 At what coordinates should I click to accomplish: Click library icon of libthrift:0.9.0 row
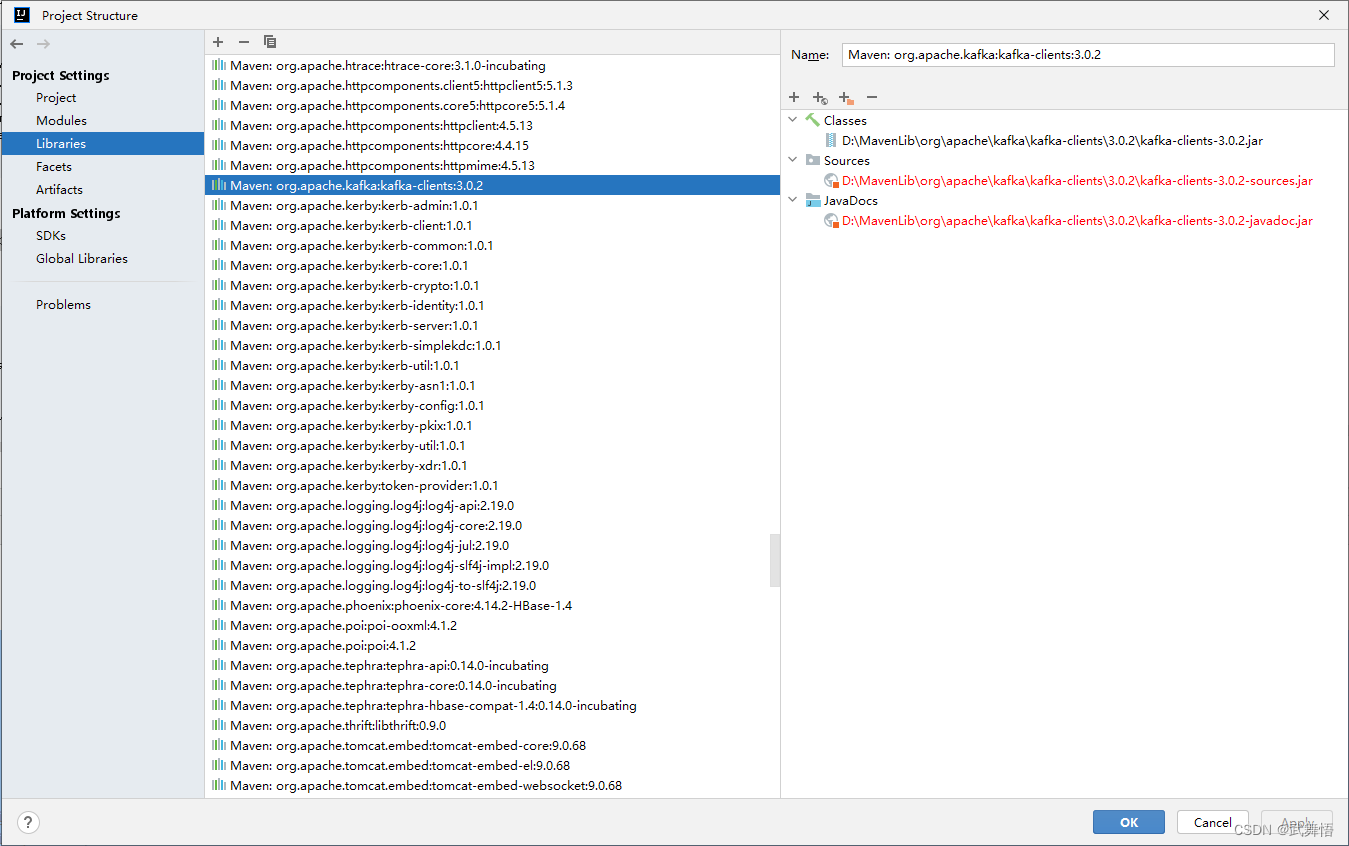[219, 725]
